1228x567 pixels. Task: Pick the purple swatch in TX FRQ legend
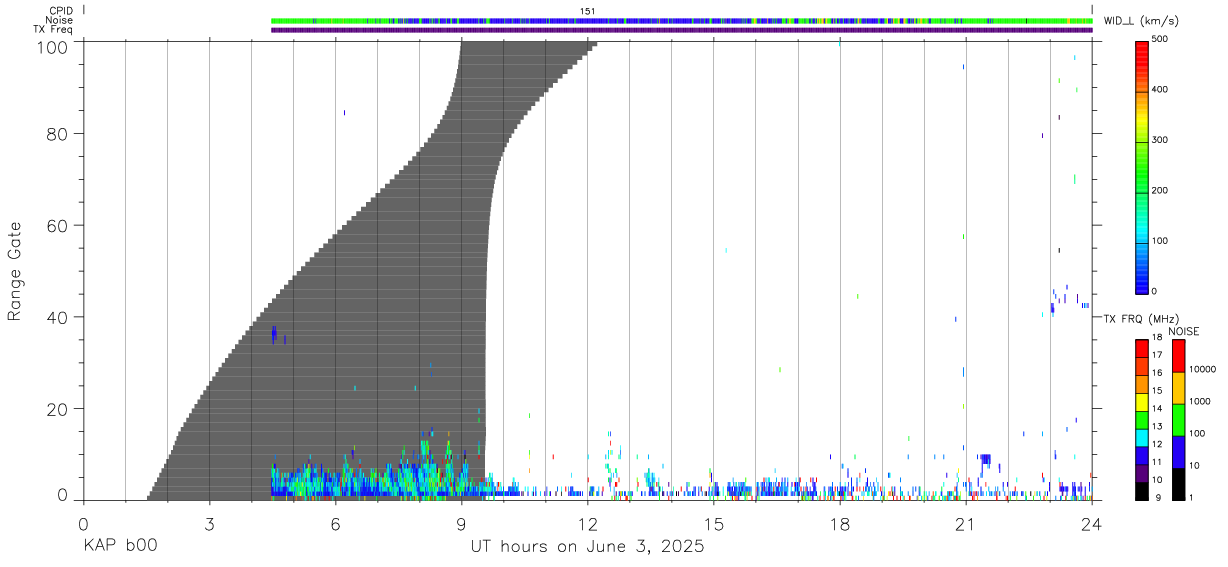[1141, 472]
